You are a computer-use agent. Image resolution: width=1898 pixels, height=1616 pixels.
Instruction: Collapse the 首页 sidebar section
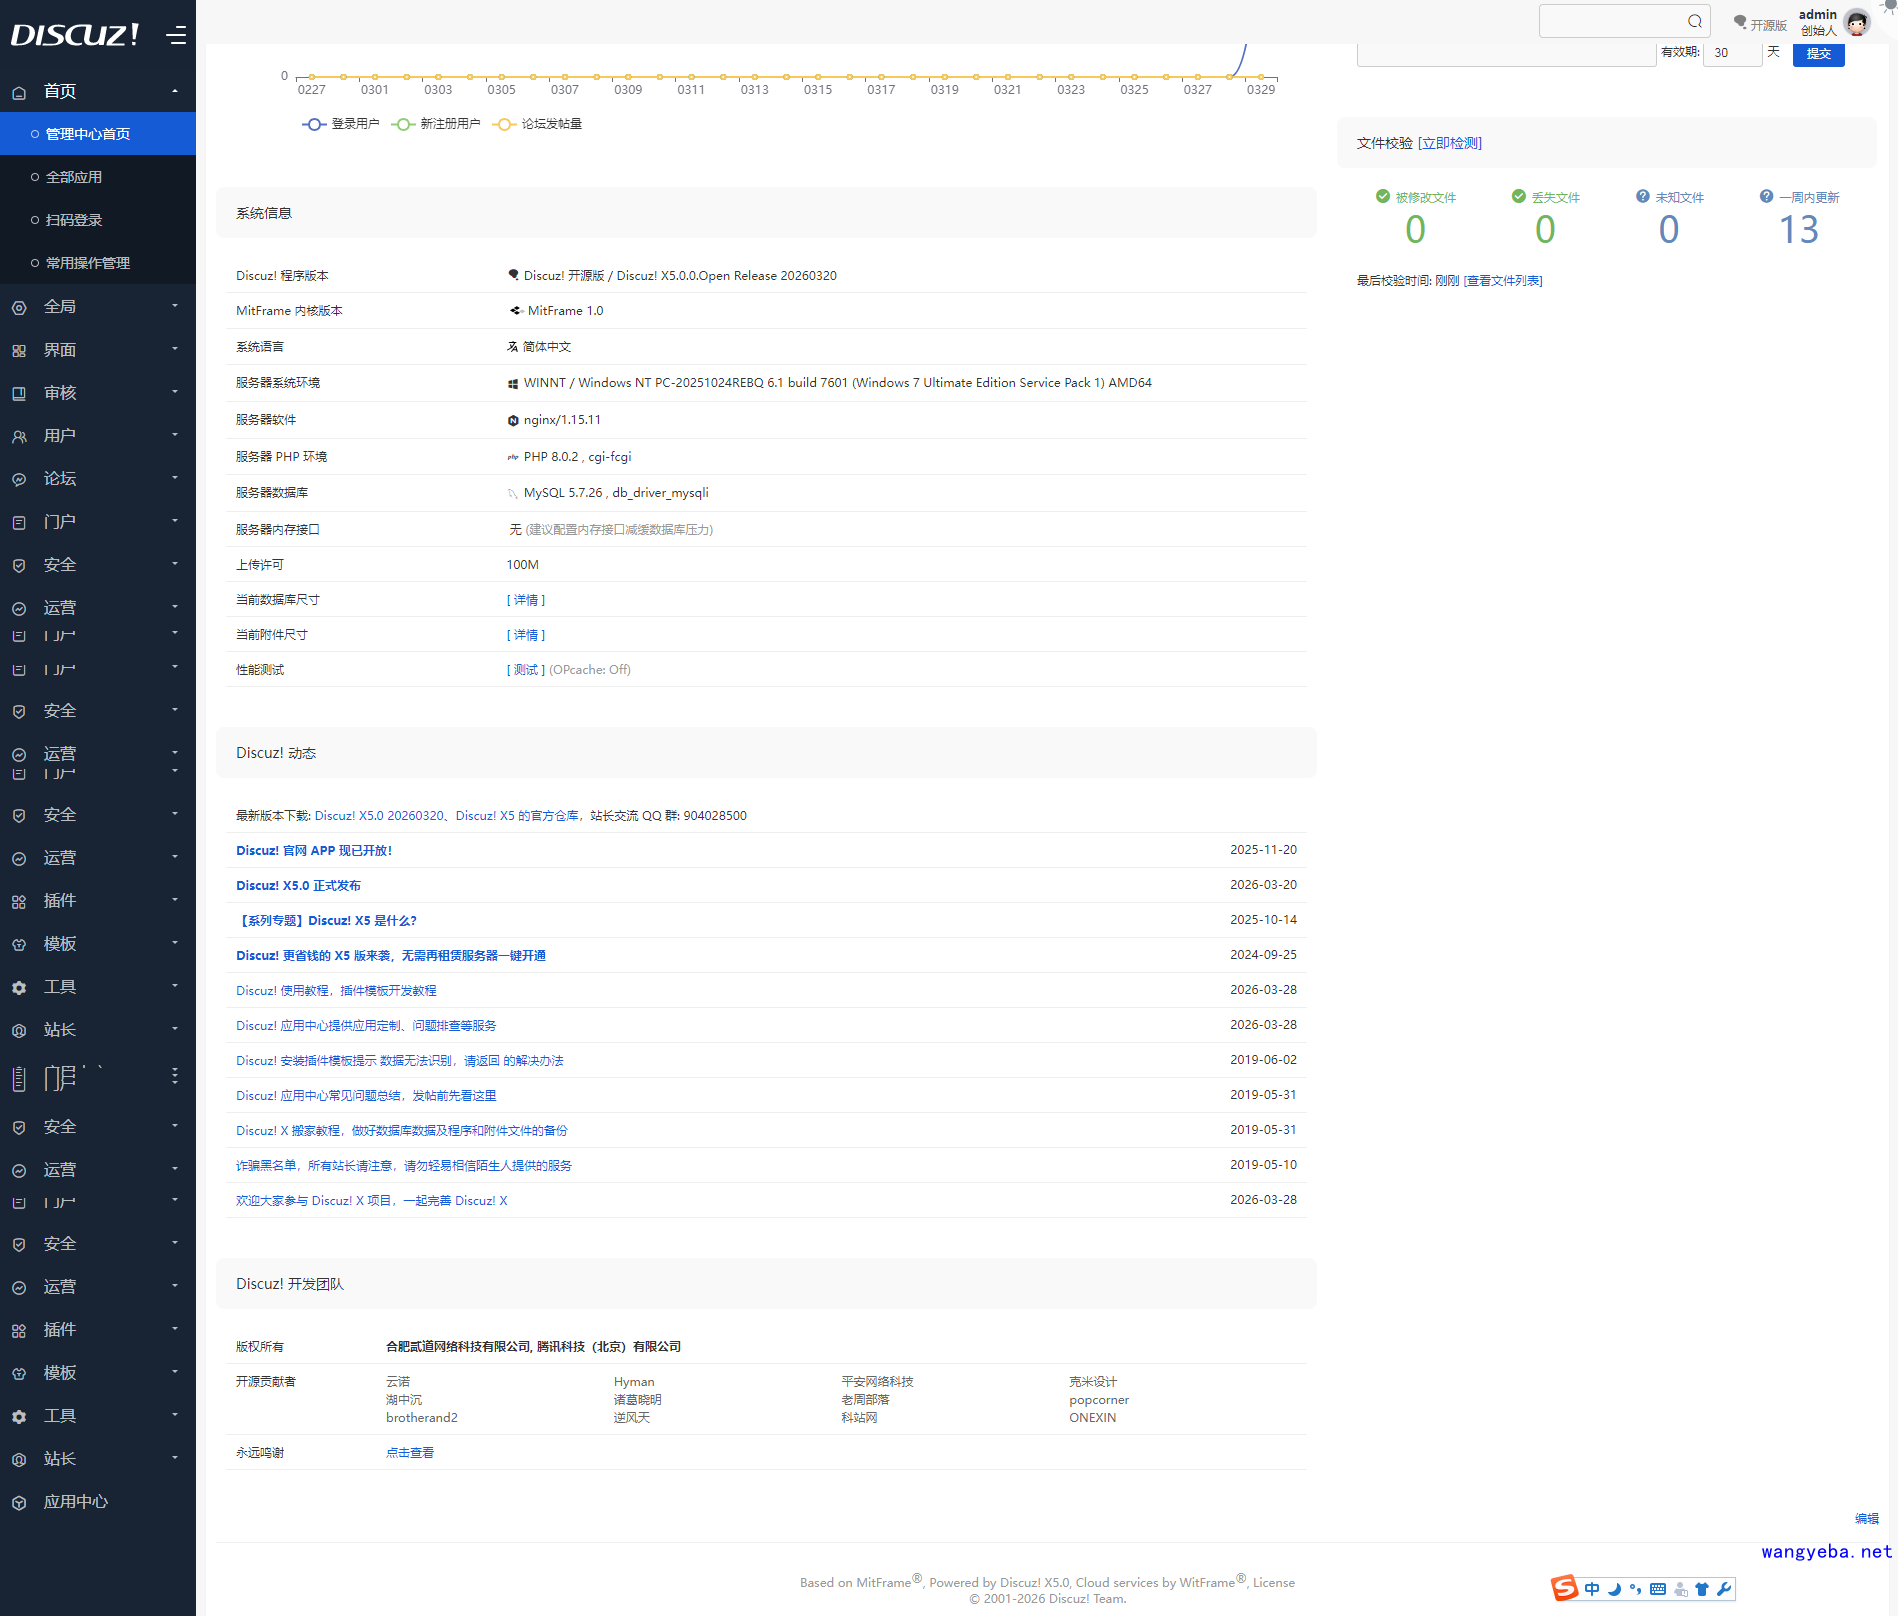(97, 91)
